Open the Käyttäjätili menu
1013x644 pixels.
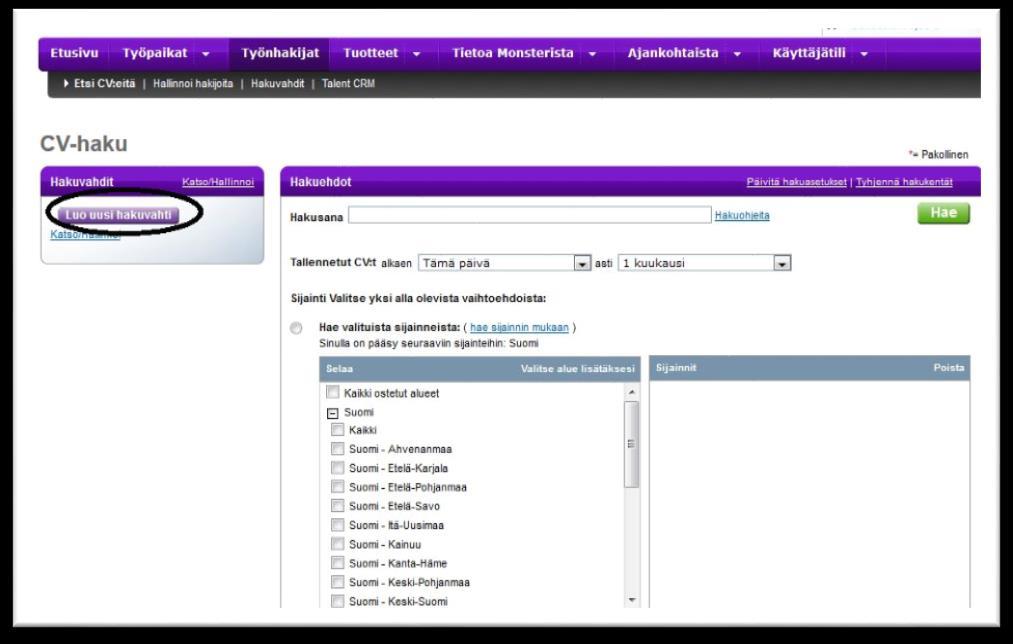(x=809, y=54)
